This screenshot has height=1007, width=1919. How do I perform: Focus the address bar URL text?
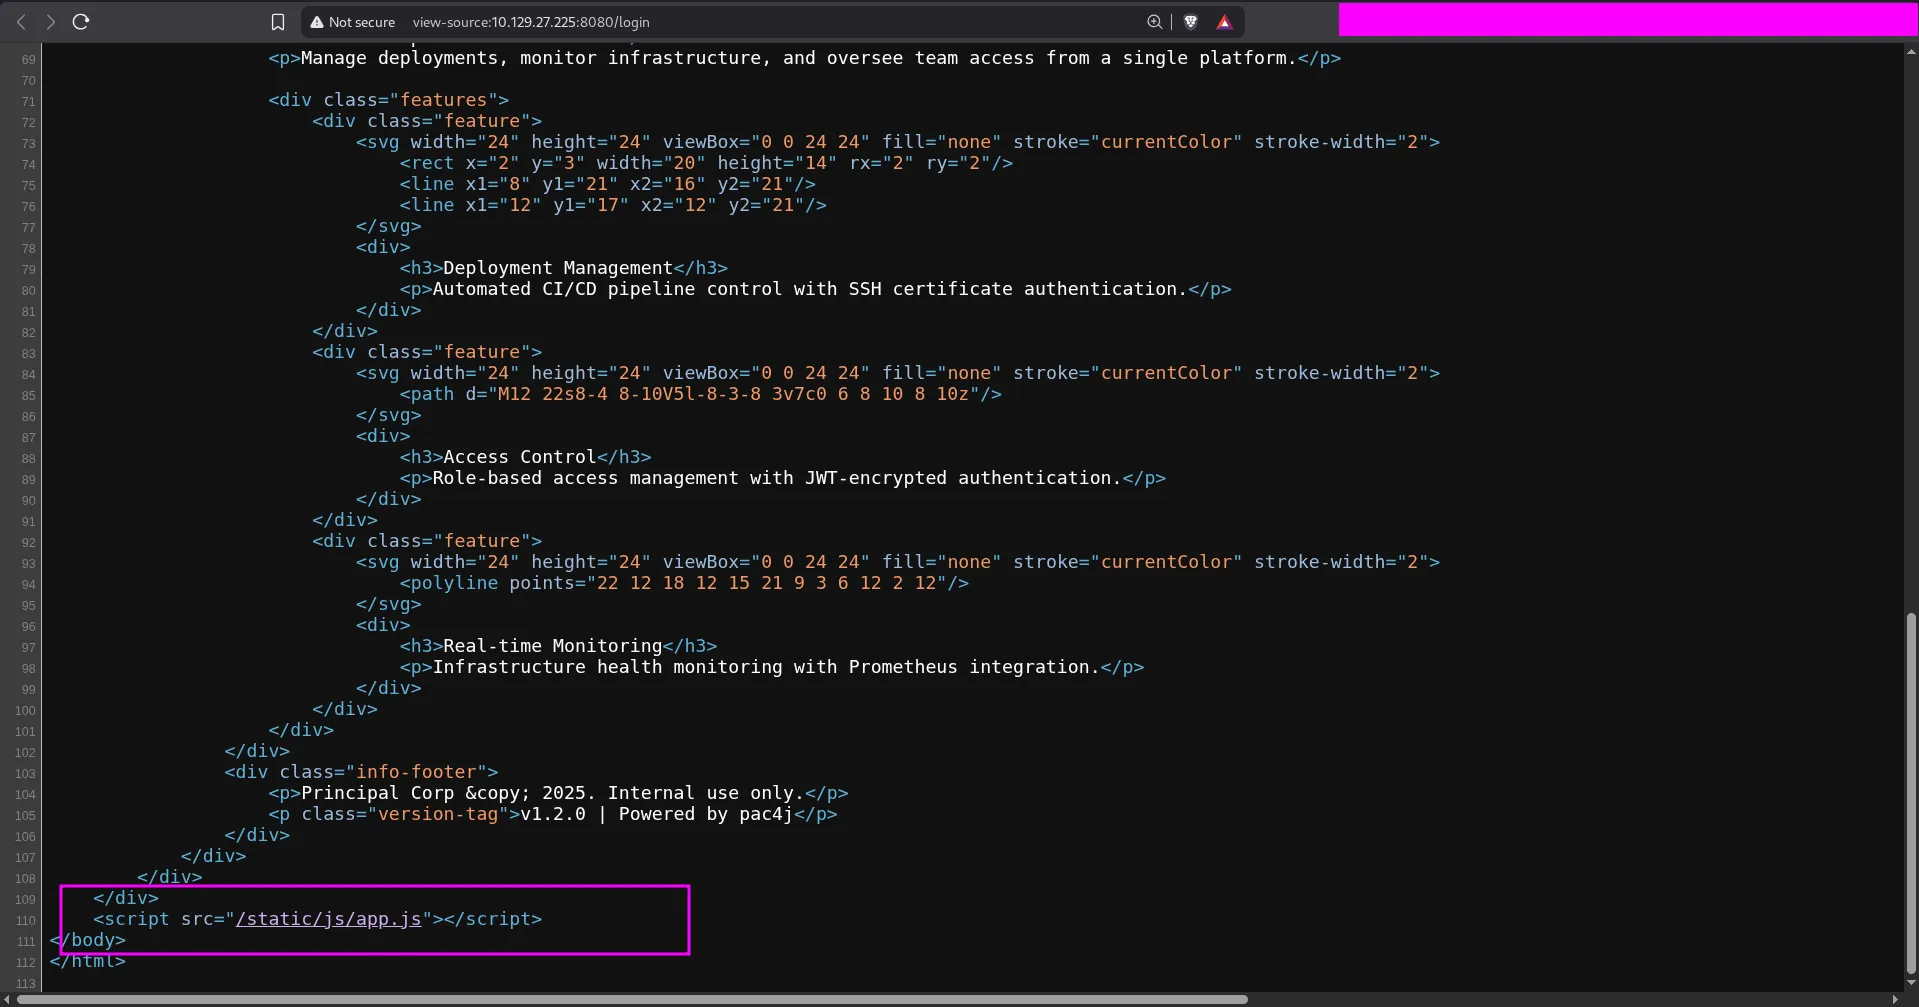pos(531,22)
